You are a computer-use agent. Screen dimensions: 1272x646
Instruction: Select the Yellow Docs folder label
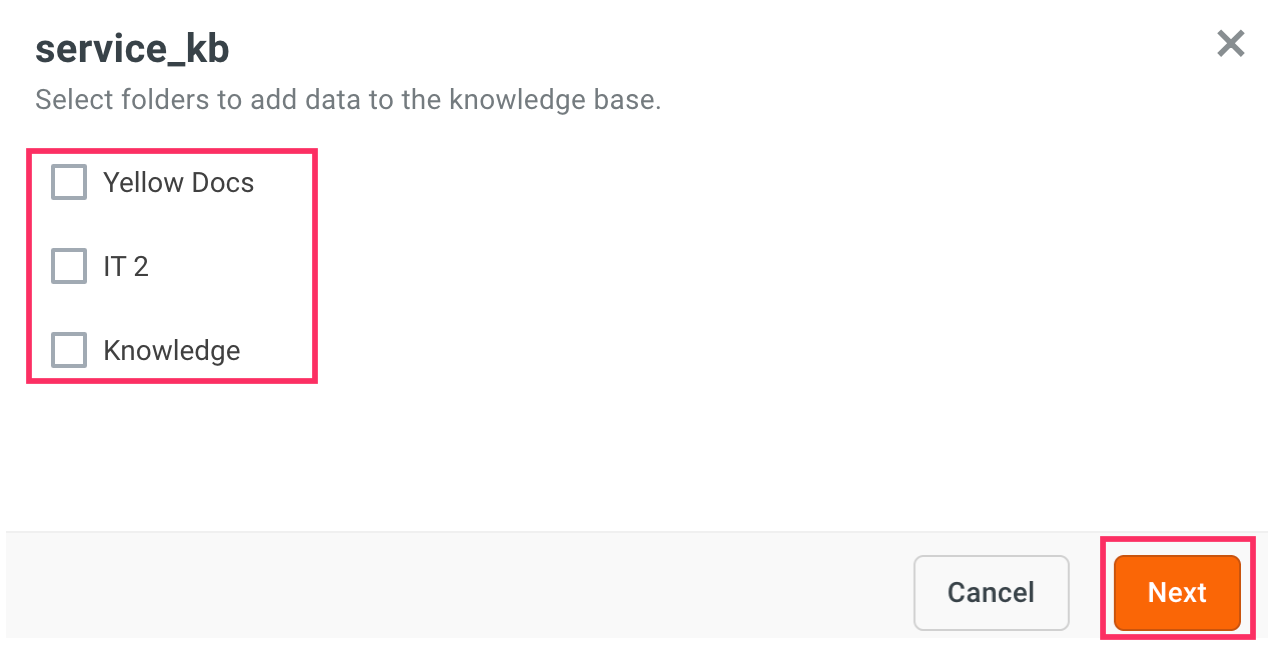coord(179,183)
